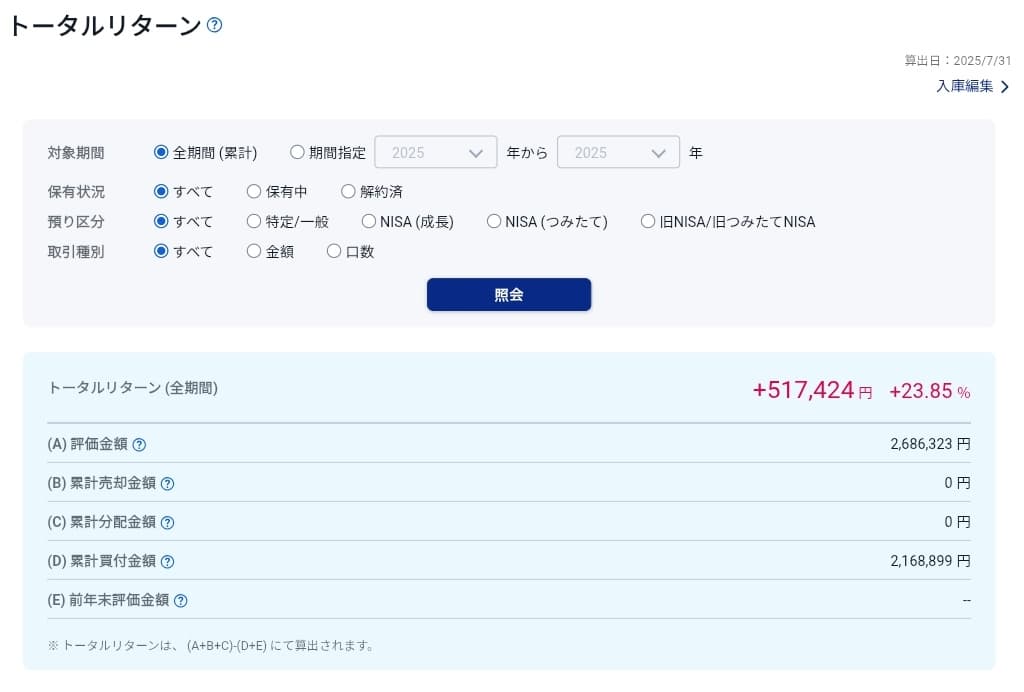Open the 入庫編集 link
The height and width of the screenshot is (692, 1024).
point(964,87)
